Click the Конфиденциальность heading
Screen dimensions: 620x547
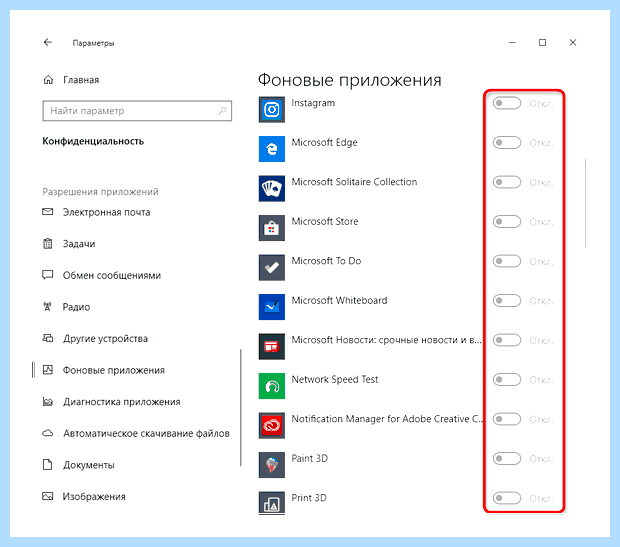pyautogui.click(x=93, y=141)
